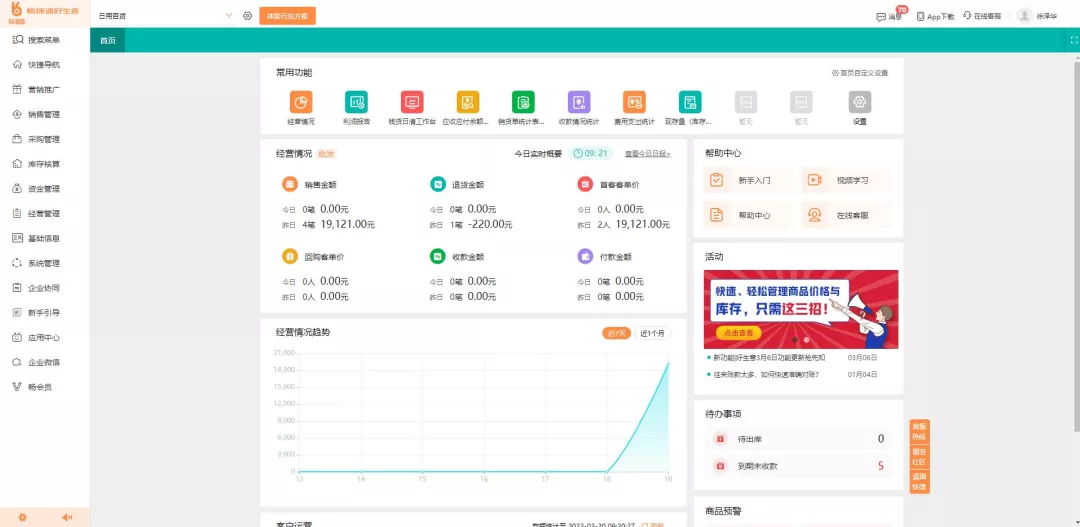Image resolution: width=1080 pixels, height=527 pixels.
Task: Open 搜索菜单 in sidebar
Action: tap(45, 40)
